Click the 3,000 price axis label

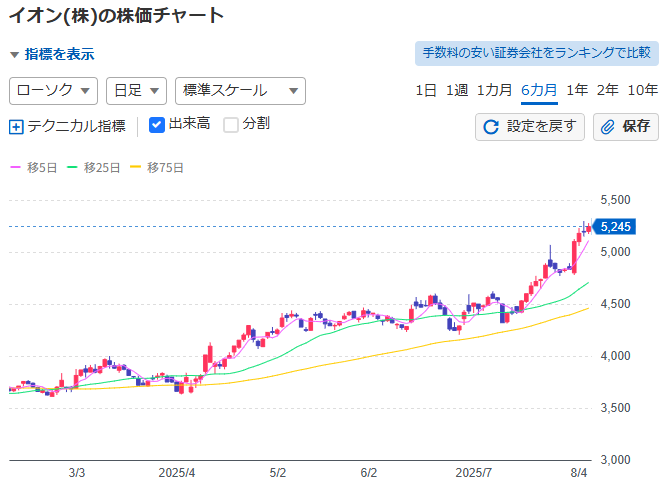[x=615, y=460]
